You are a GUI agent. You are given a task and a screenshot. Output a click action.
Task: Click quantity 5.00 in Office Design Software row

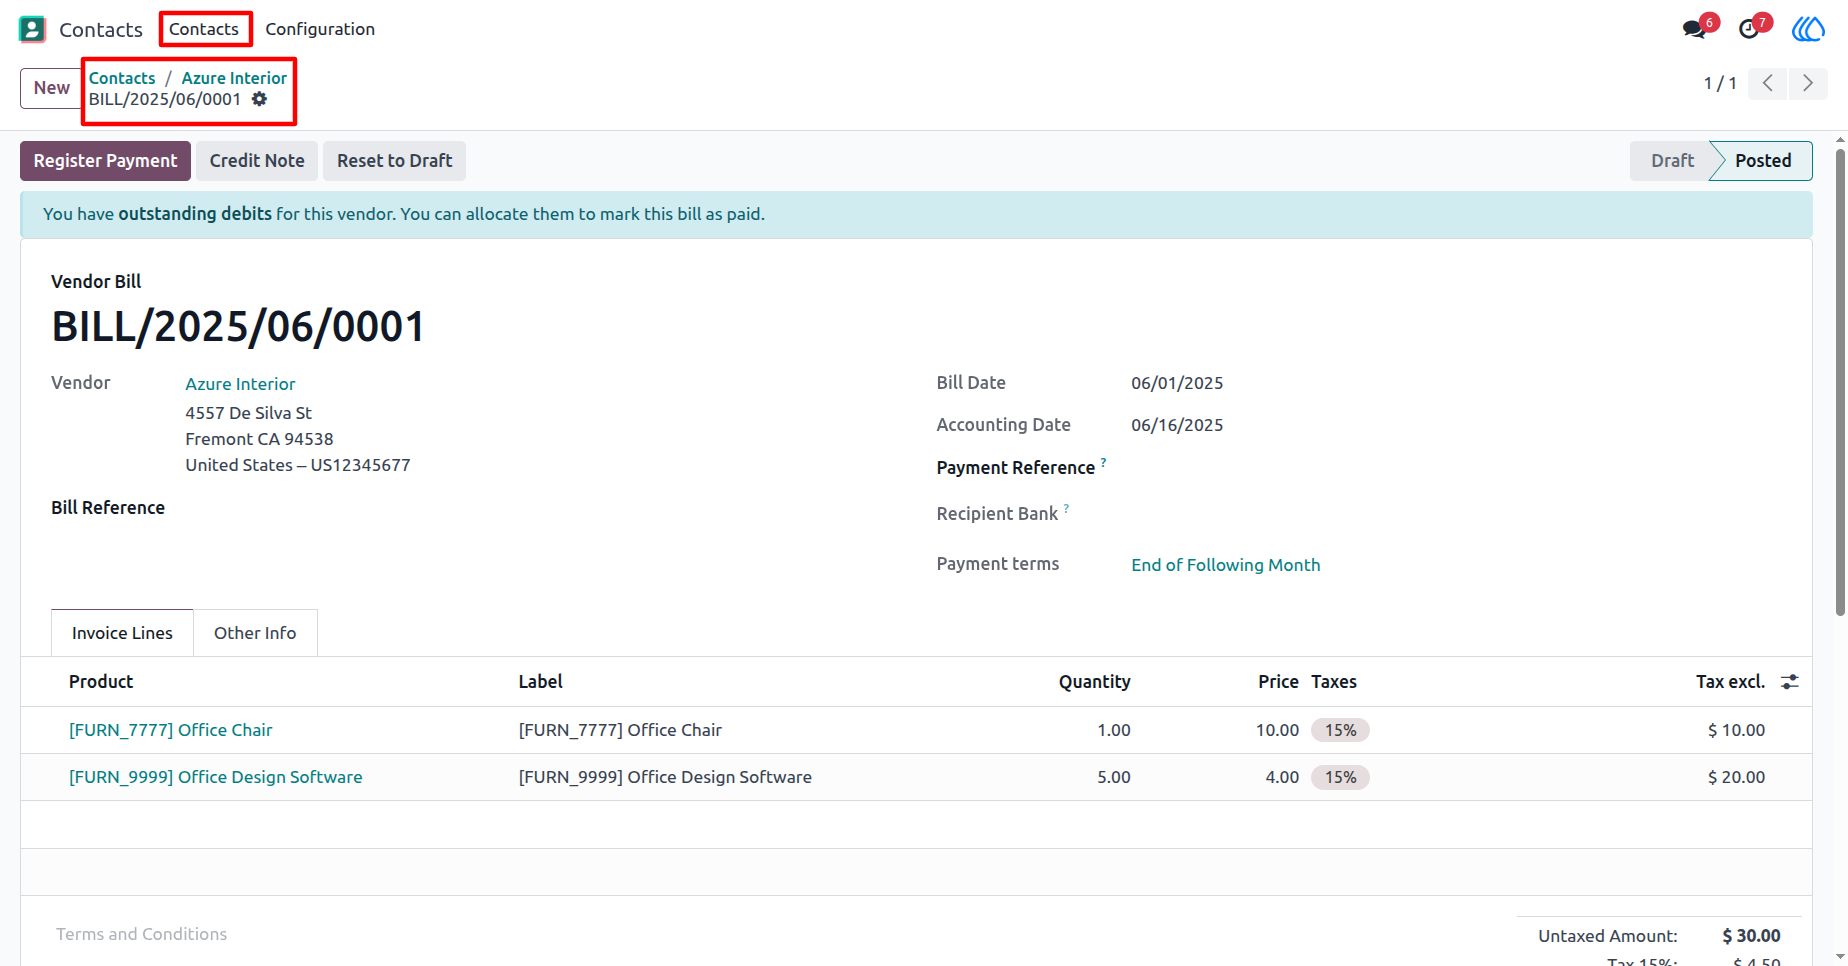point(1113,777)
